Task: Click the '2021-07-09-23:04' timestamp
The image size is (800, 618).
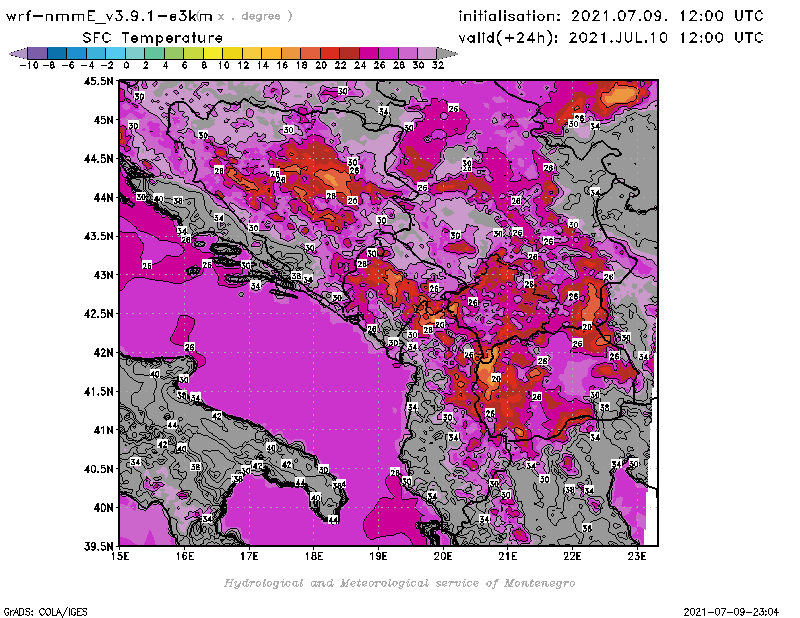Action: point(731,612)
